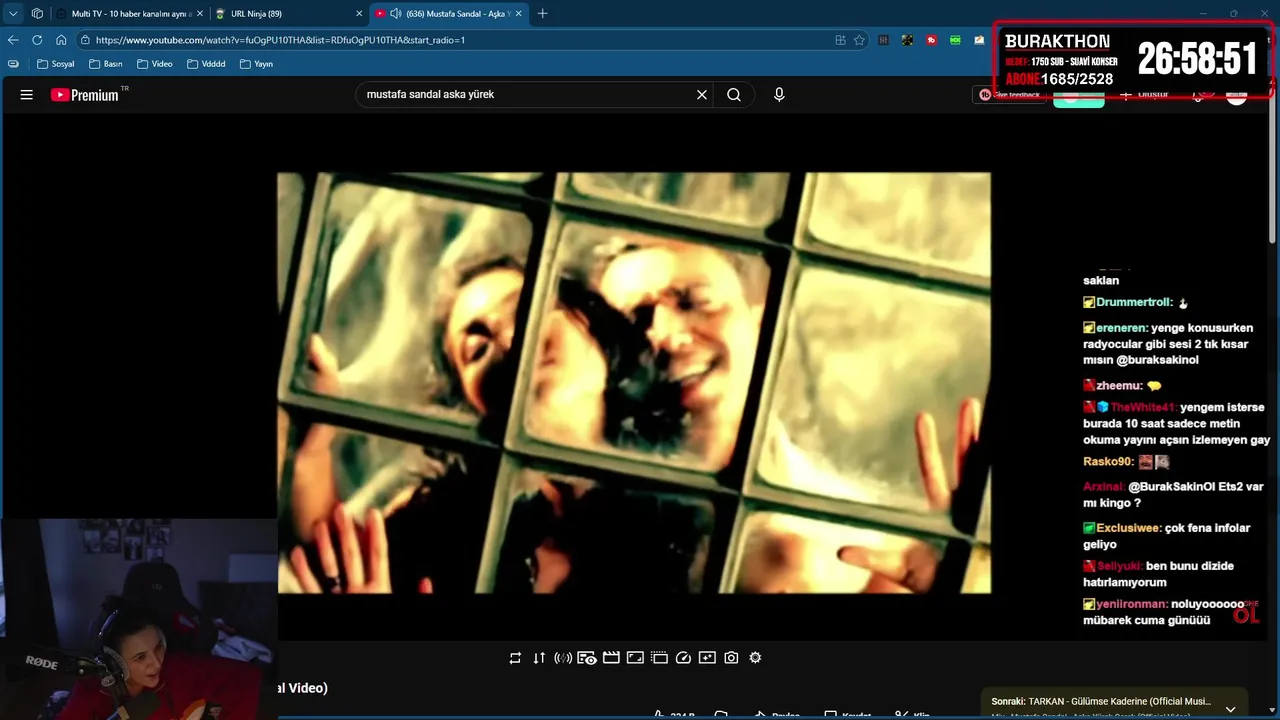Select the Mustafa Sandal YouTube tab

click(447, 13)
